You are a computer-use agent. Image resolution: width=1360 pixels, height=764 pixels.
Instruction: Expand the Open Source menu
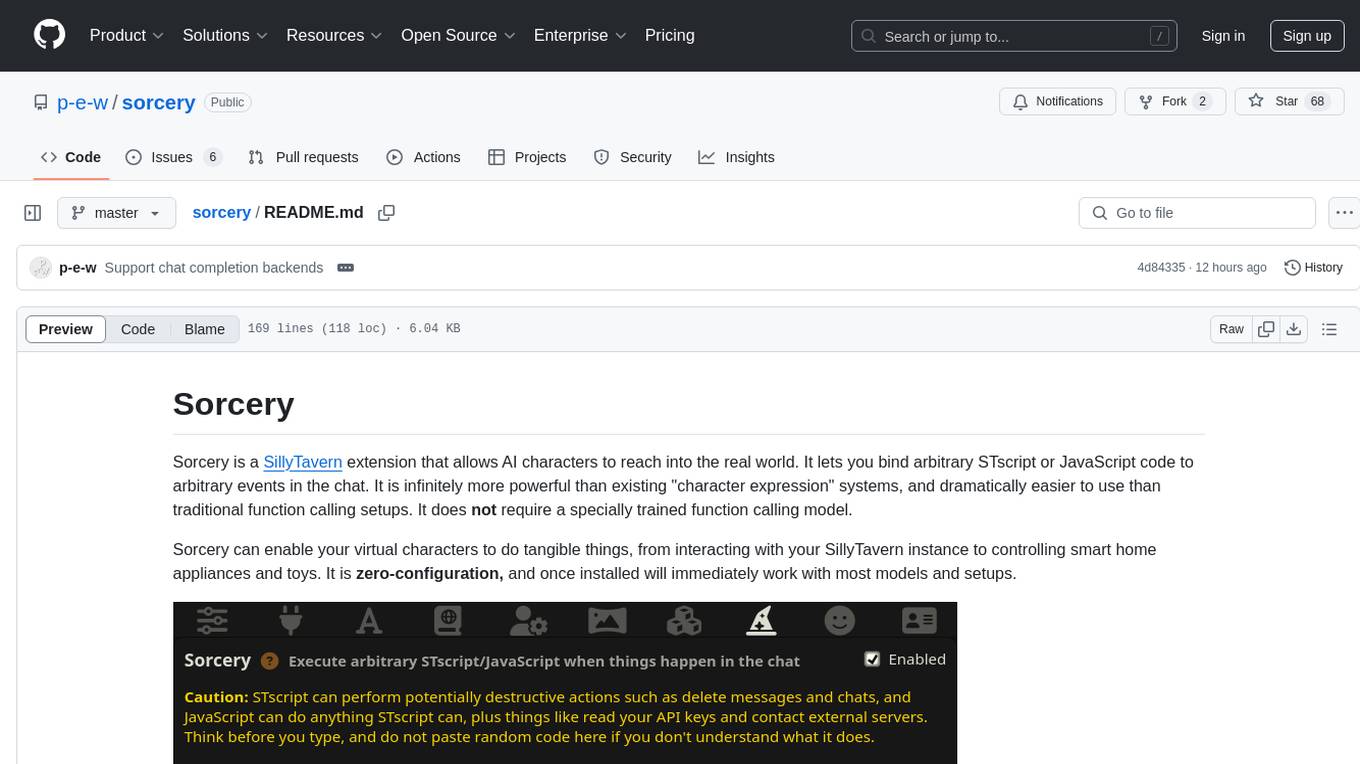pyautogui.click(x=458, y=35)
